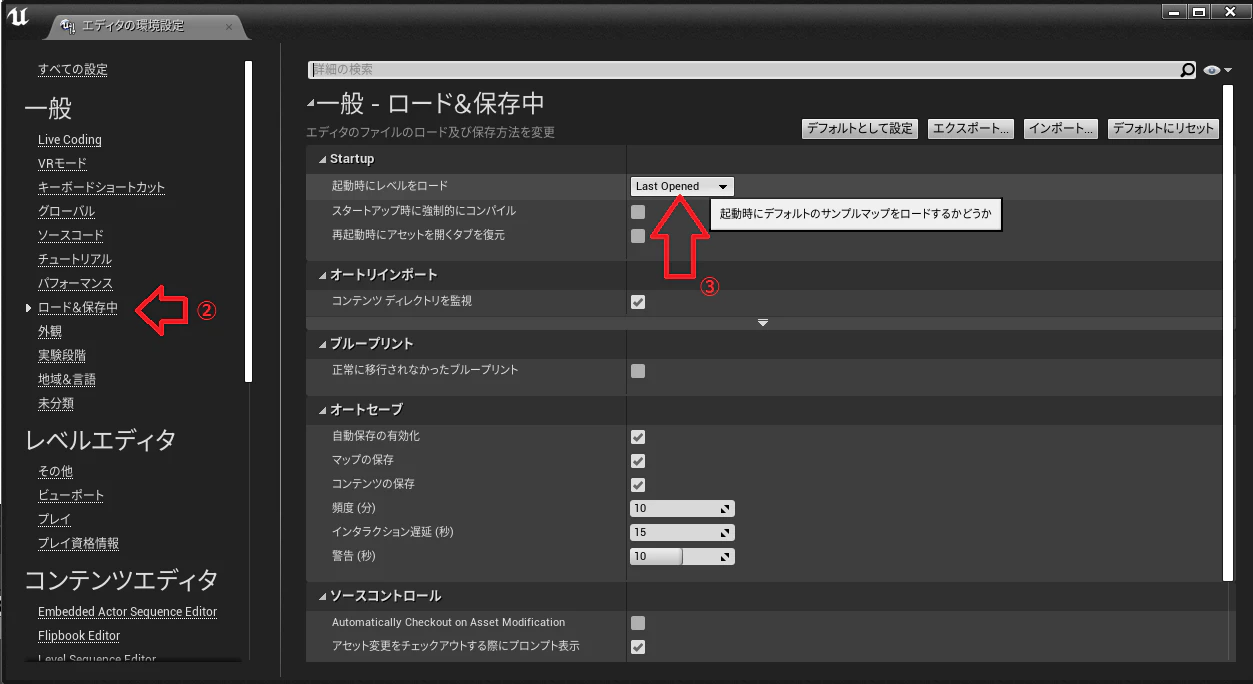Collapse the Startup section
Viewport: 1253px width, 684px height.
tap(322, 160)
